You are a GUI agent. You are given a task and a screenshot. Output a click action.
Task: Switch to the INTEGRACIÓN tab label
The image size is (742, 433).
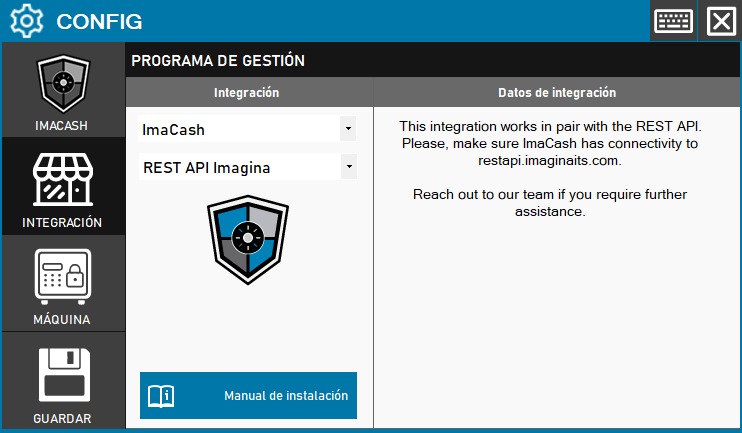[x=63, y=222]
